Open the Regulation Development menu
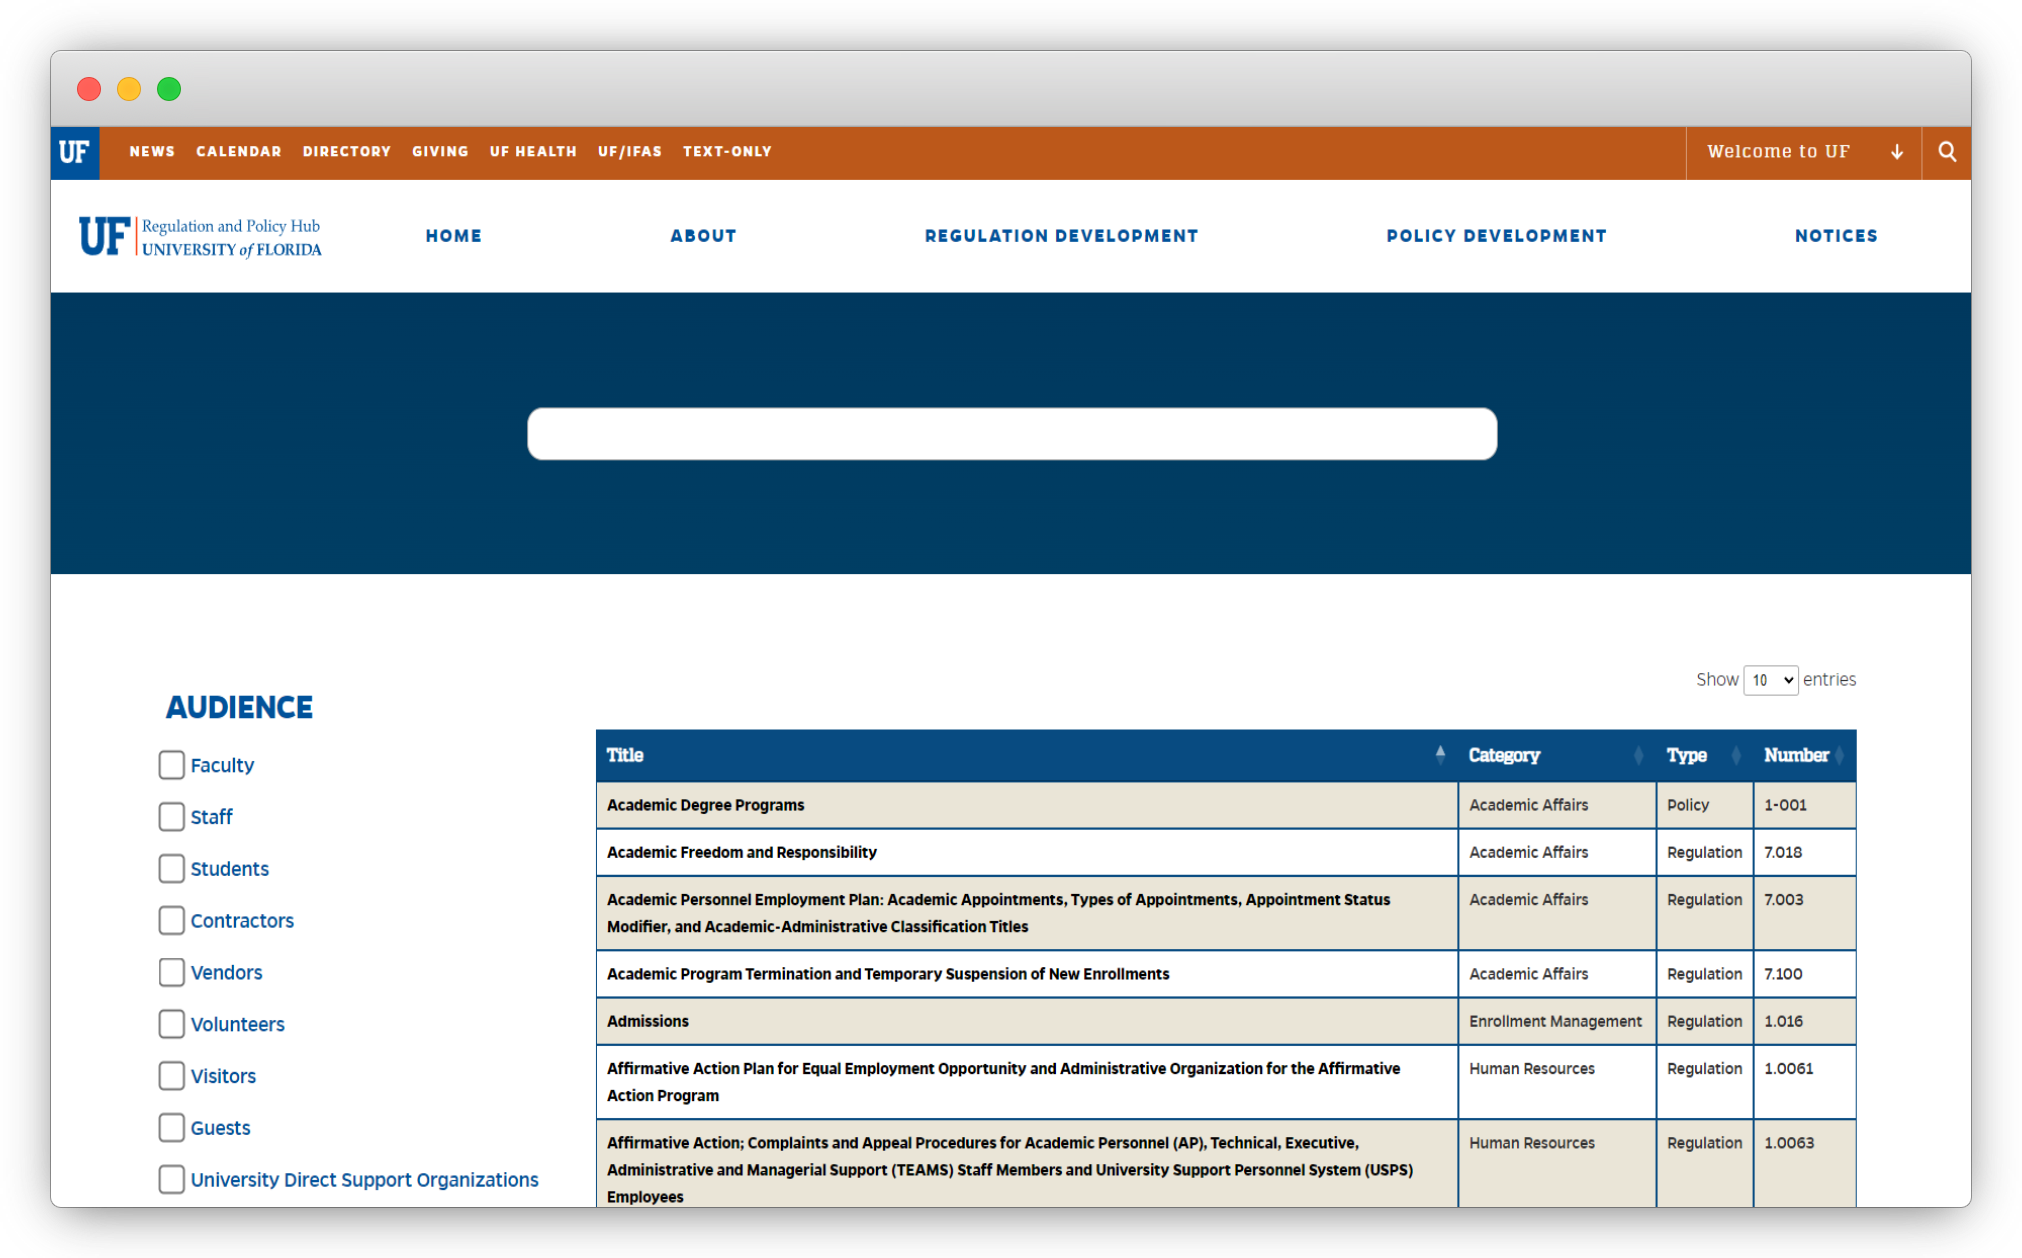Screen dimensions: 2022x1258 (x=1061, y=236)
